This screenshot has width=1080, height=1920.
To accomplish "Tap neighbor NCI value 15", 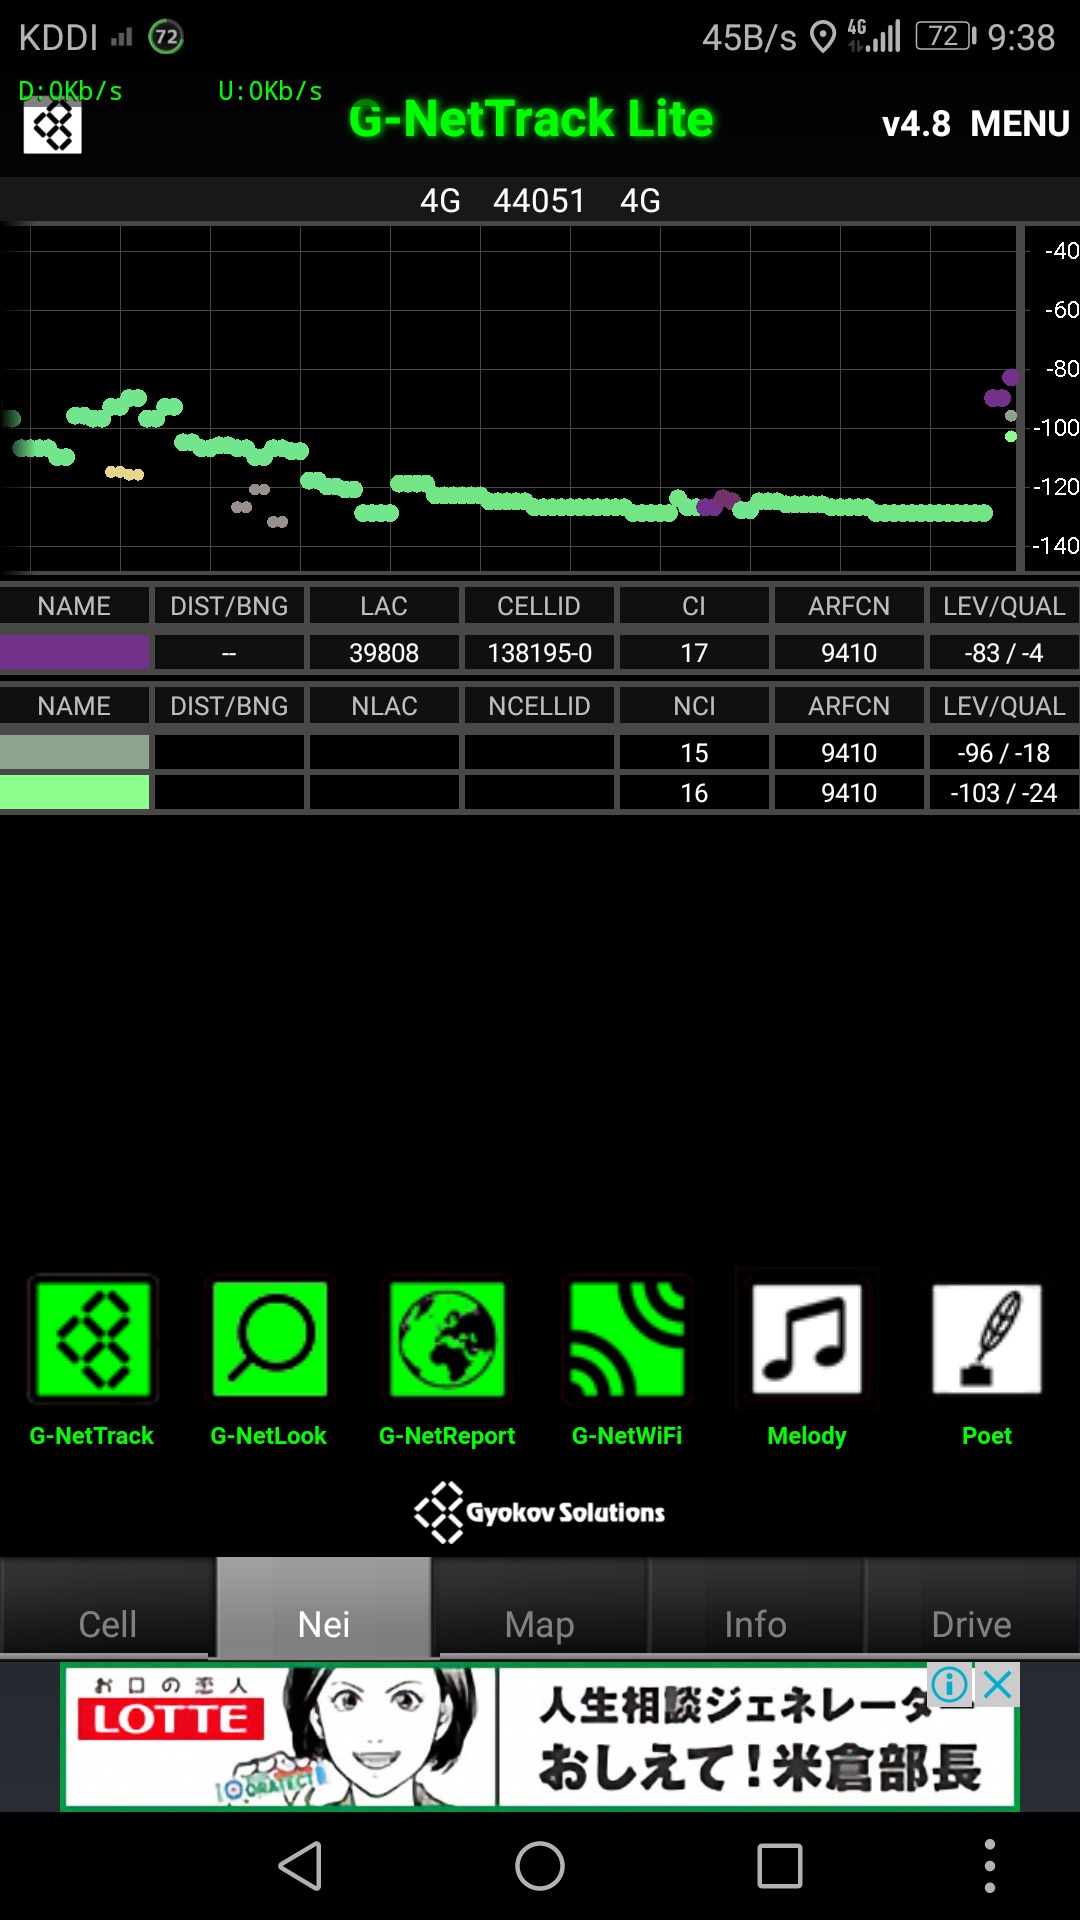I will click(x=694, y=752).
